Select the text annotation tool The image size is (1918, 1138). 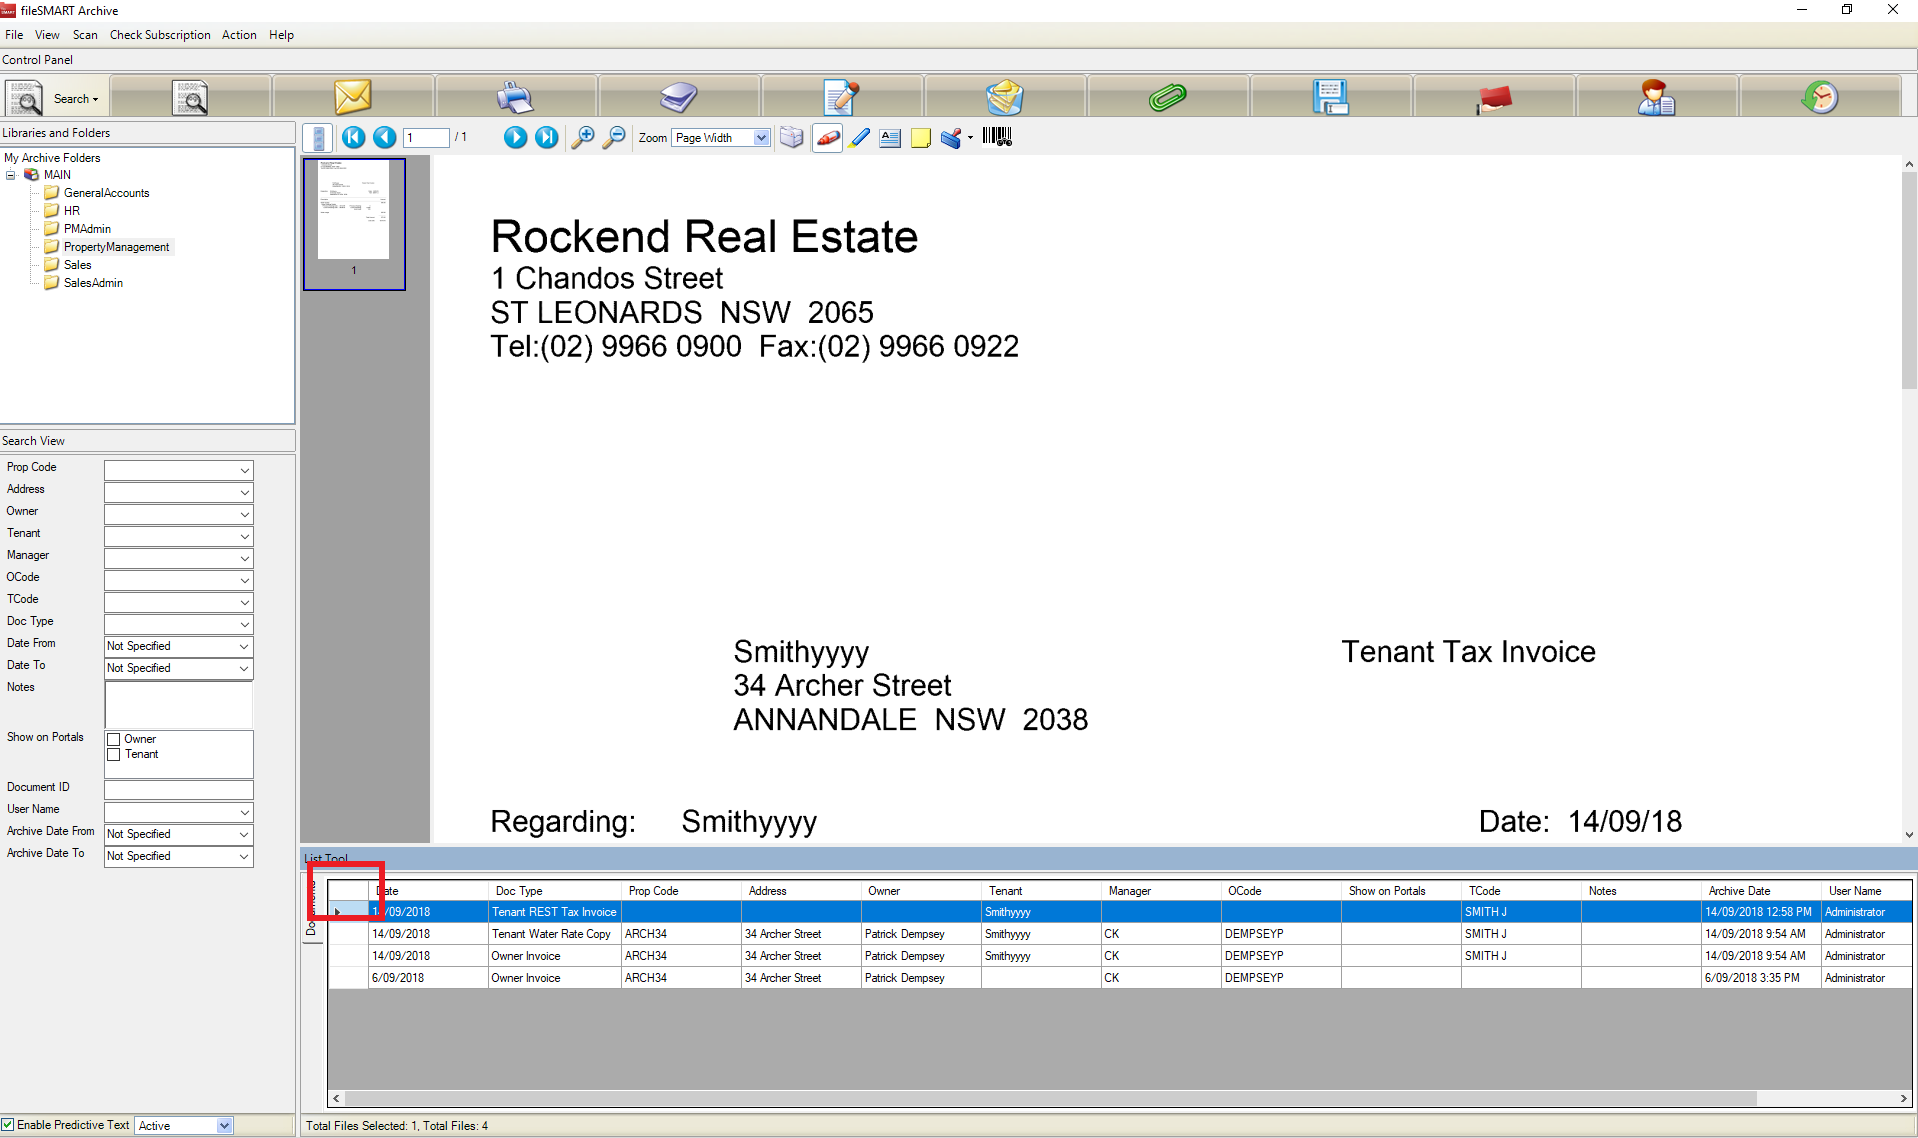(890, 138)
